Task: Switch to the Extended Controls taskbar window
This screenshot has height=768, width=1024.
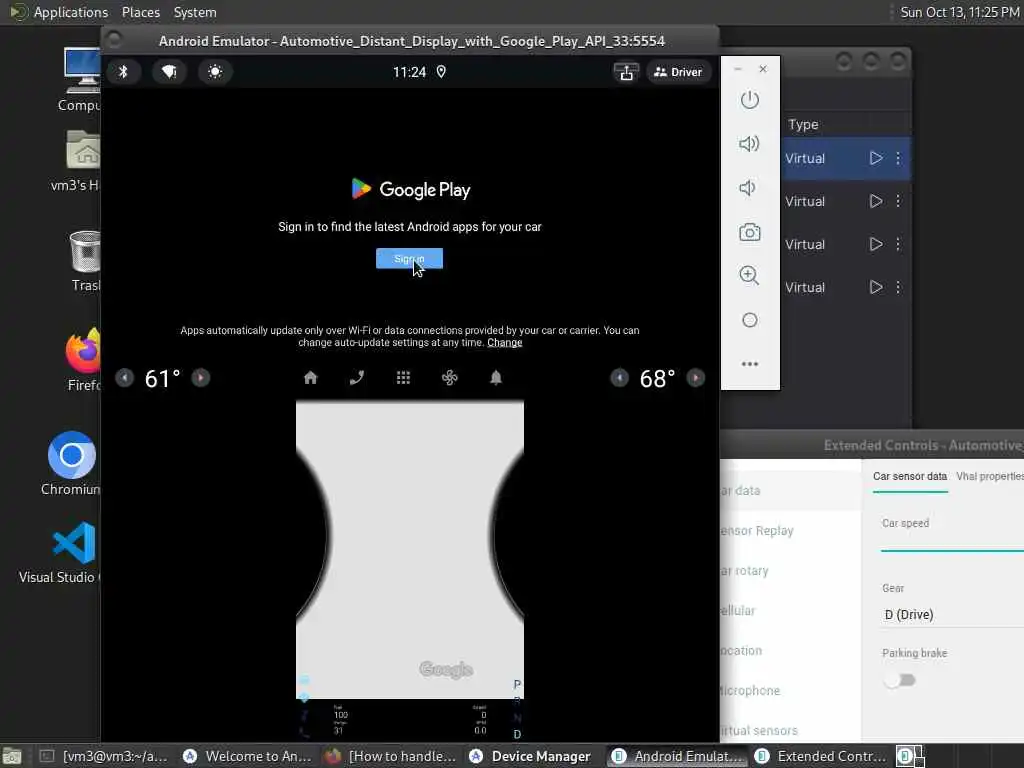Action: [821, 756]
